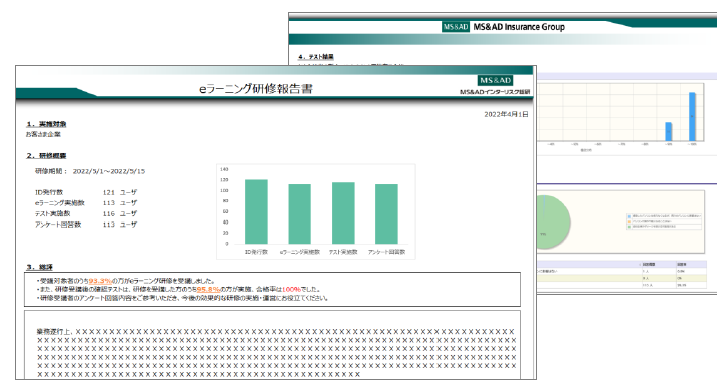Image resolution: width=717 pixels, height=382 pixels.
Task: Click the ID発行数 axis label under the chart
Action: pyautogui.click(x=256, y=252)
